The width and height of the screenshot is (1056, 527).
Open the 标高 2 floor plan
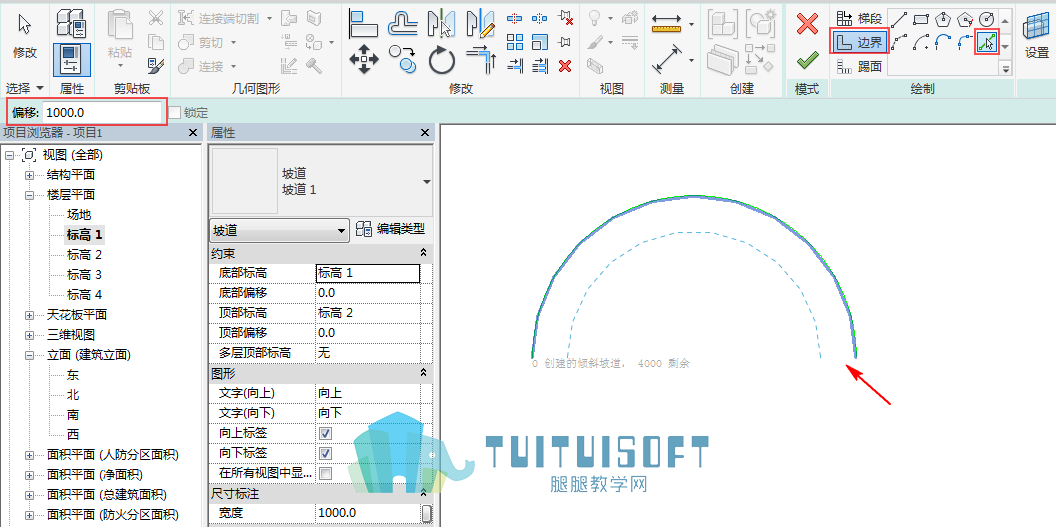pyautogui.click(x=84, y=255)
